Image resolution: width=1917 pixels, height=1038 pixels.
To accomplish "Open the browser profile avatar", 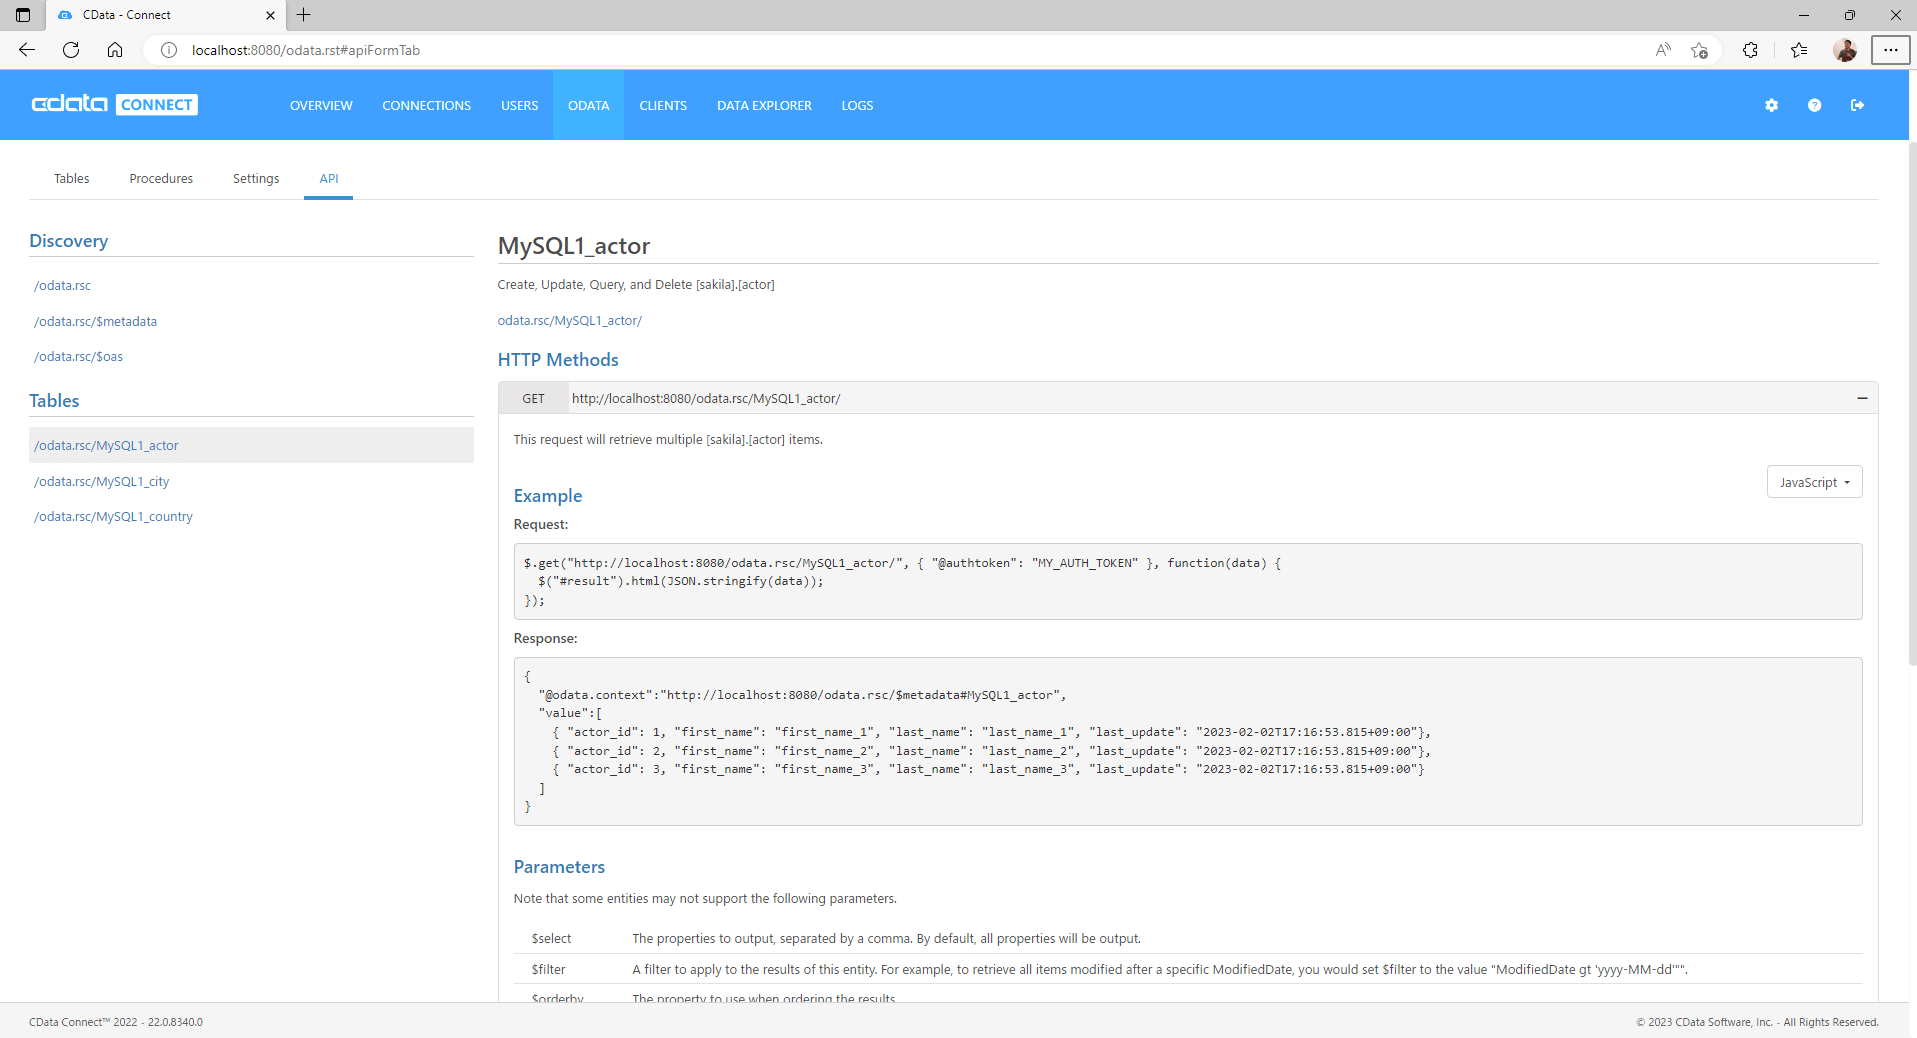I will click(1845, 50).
